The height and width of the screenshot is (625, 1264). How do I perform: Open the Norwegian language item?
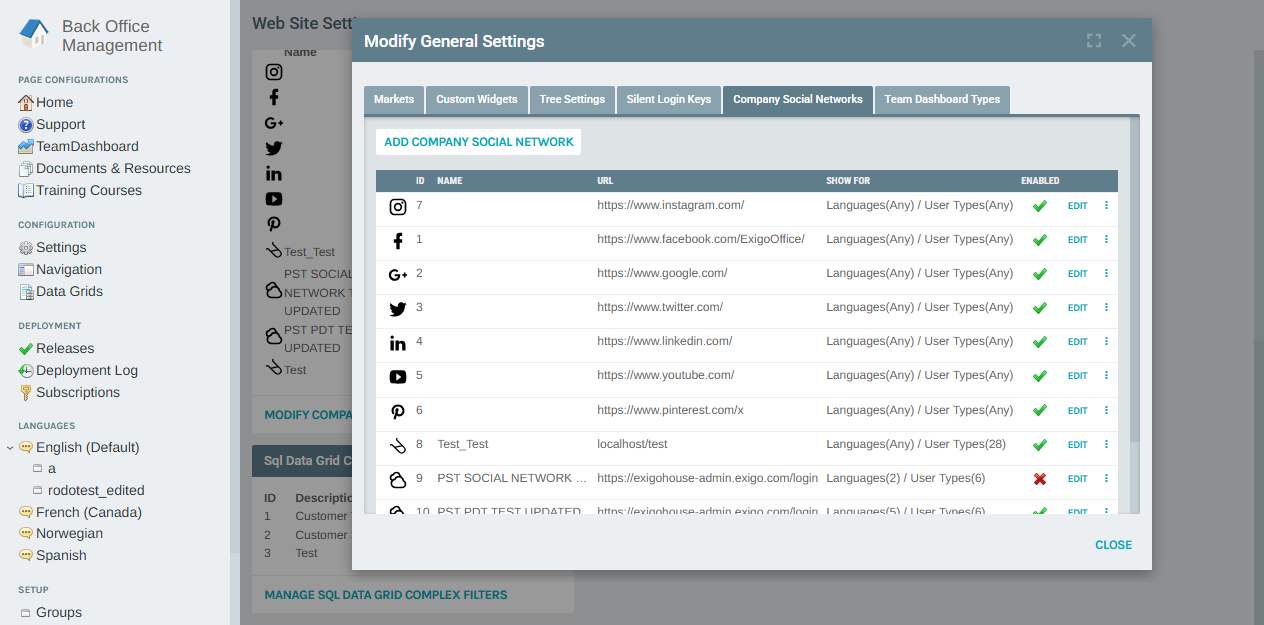click(69, 534)
